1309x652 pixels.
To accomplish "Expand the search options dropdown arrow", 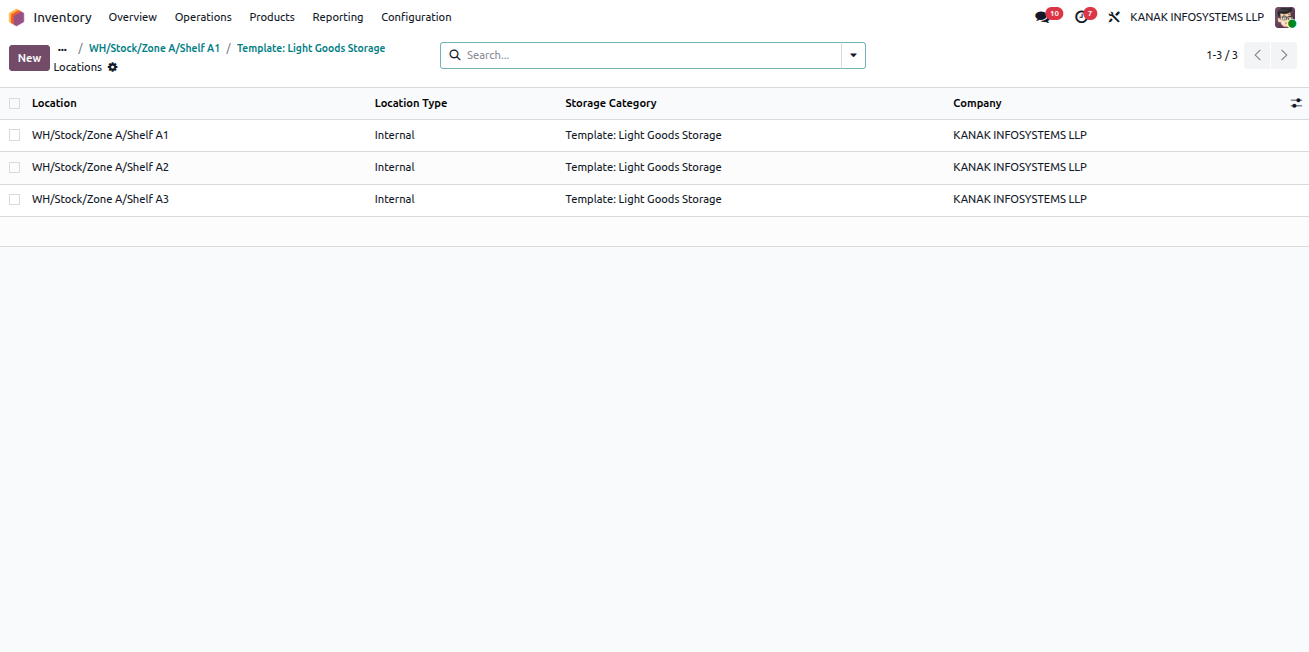I will coord(853,55).
